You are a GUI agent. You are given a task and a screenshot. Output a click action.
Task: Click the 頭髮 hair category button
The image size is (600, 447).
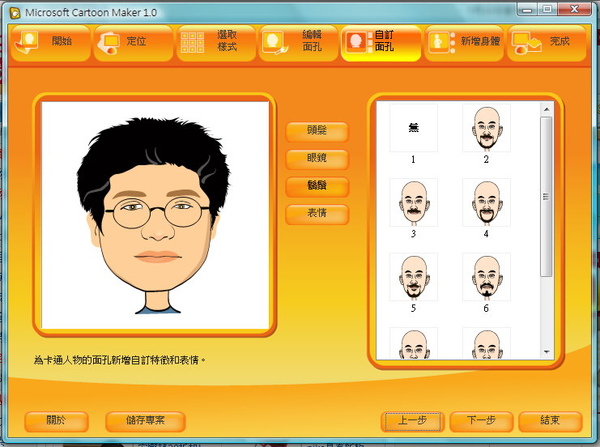click(x=317, y=131)
